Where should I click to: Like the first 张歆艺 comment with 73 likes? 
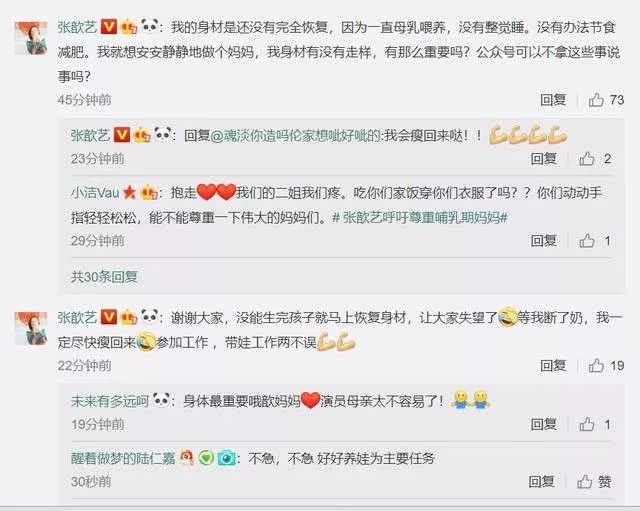(x=596, y=100)
